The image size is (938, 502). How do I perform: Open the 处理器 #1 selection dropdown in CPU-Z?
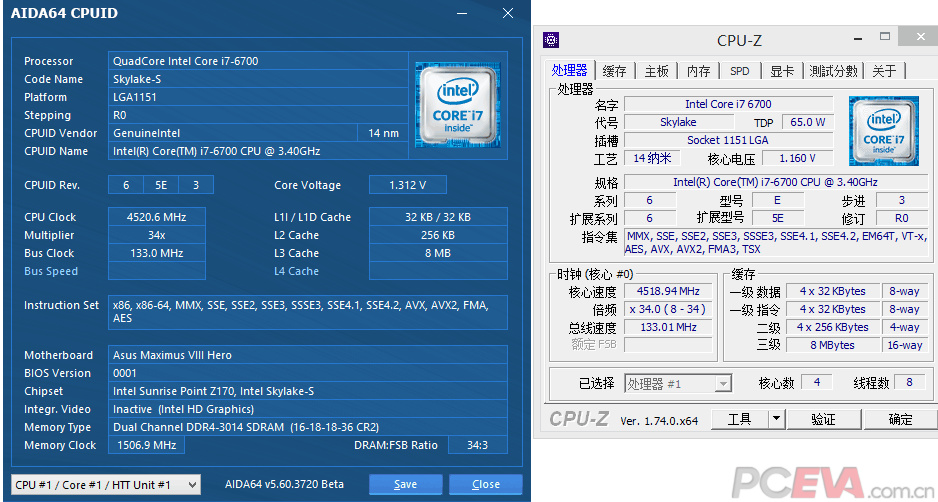678,384
